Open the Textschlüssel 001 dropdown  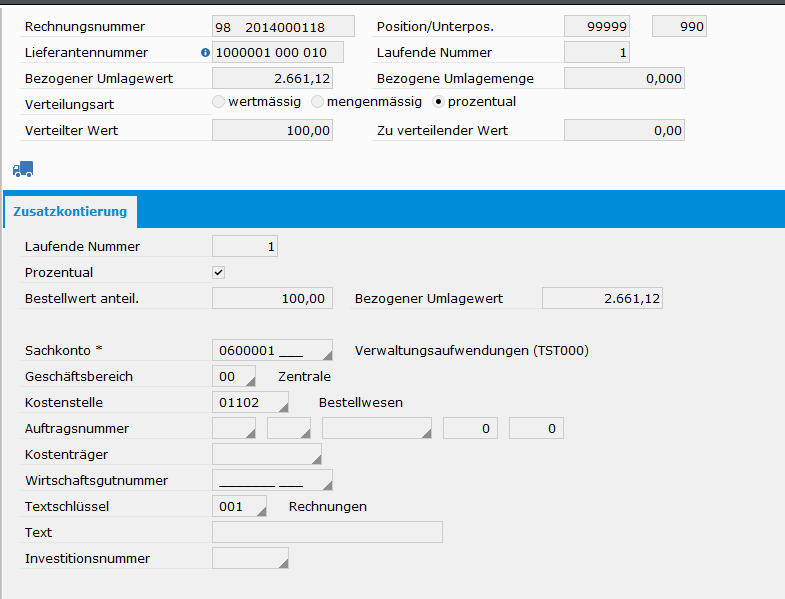pos(239,506)
